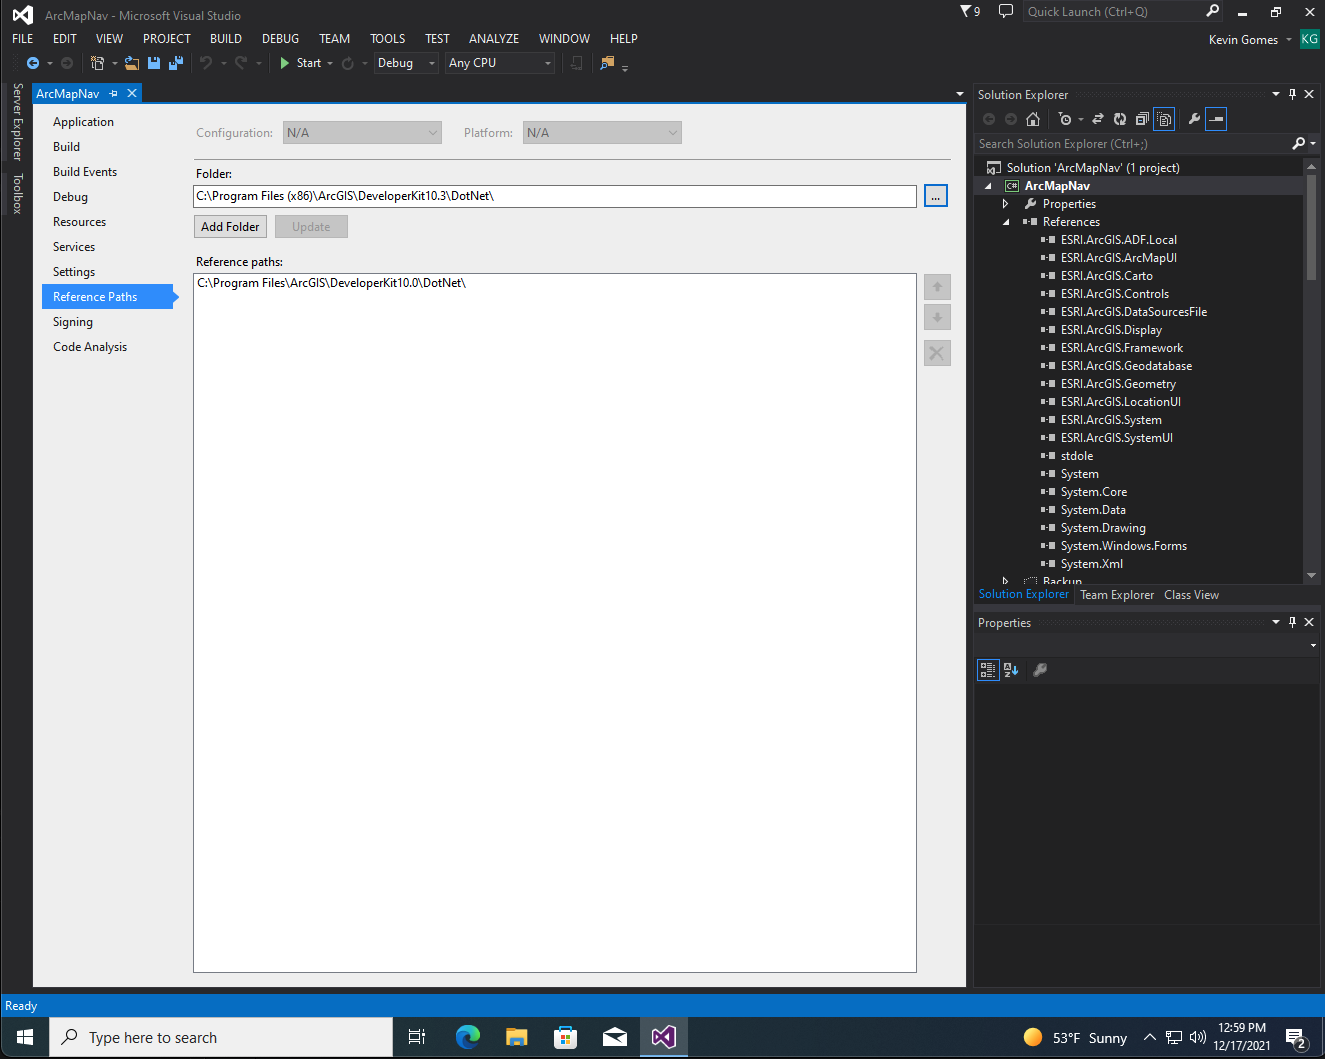Click the Home icon in Solution Explorer

tap(1033, 119)
